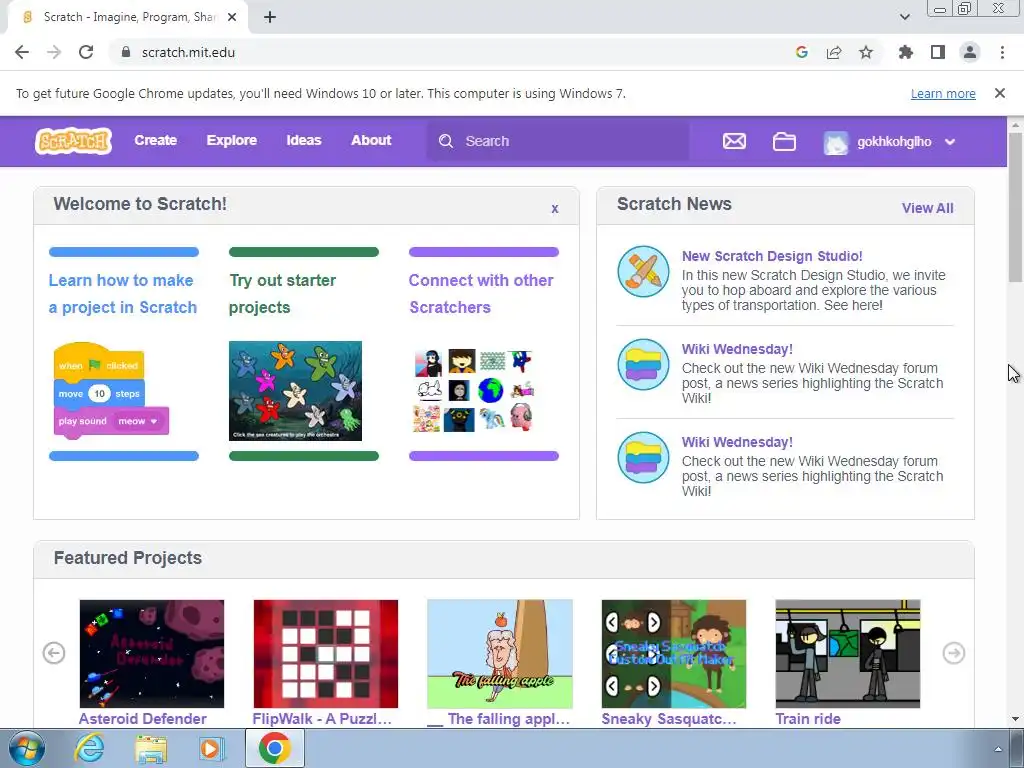Open the Chrome profile icon
Viewport: 1024px width, 768px height.
tap(970, 52)
